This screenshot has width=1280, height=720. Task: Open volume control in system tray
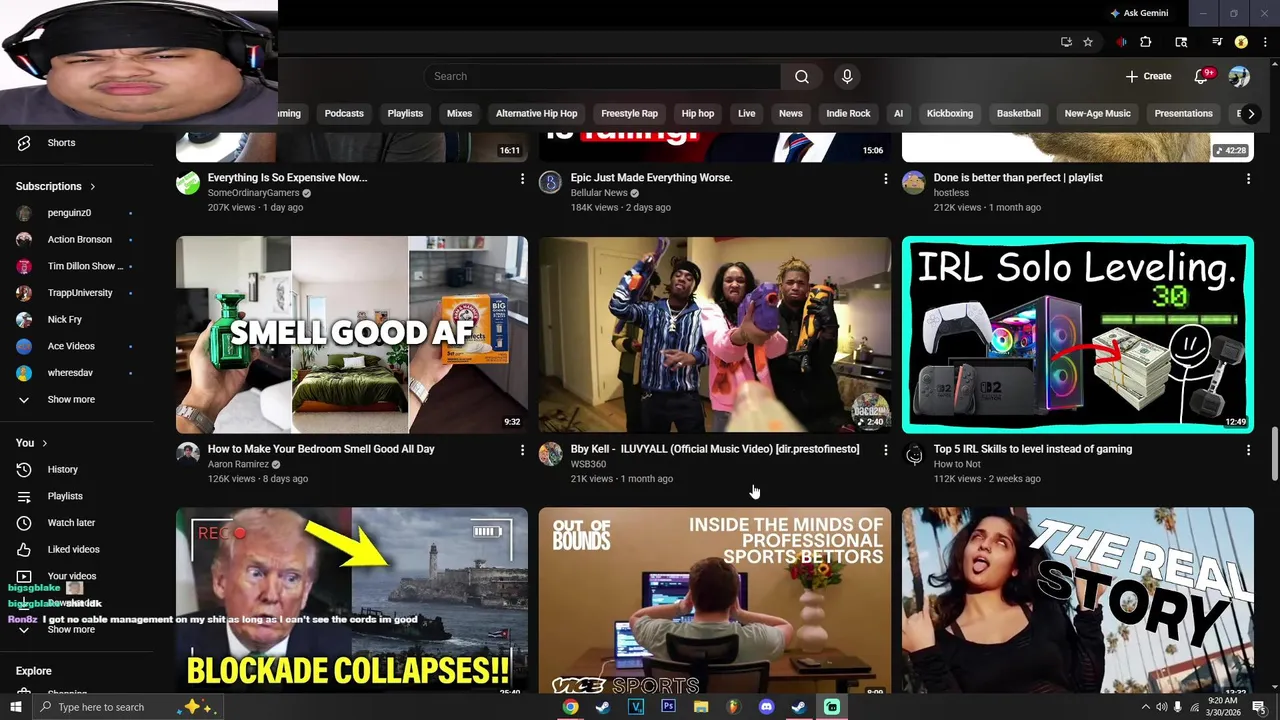[x=1161, y=707]
